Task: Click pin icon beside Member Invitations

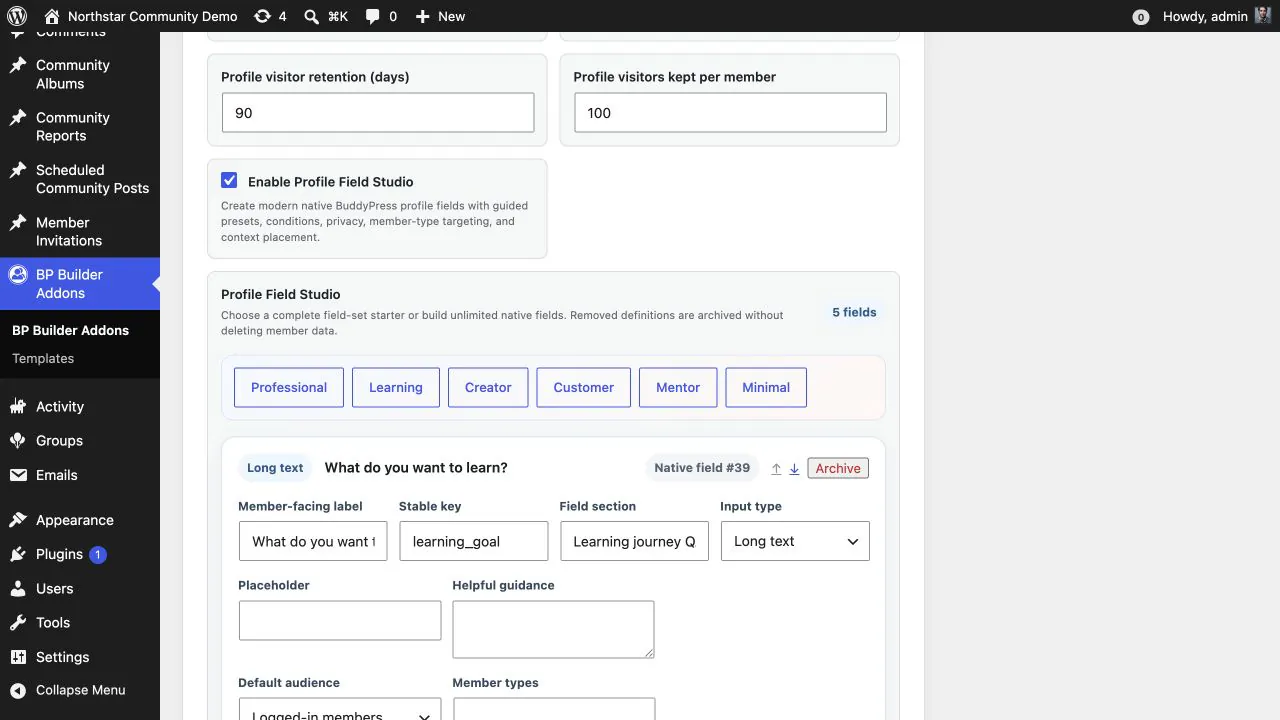Action: coord(17,222)
